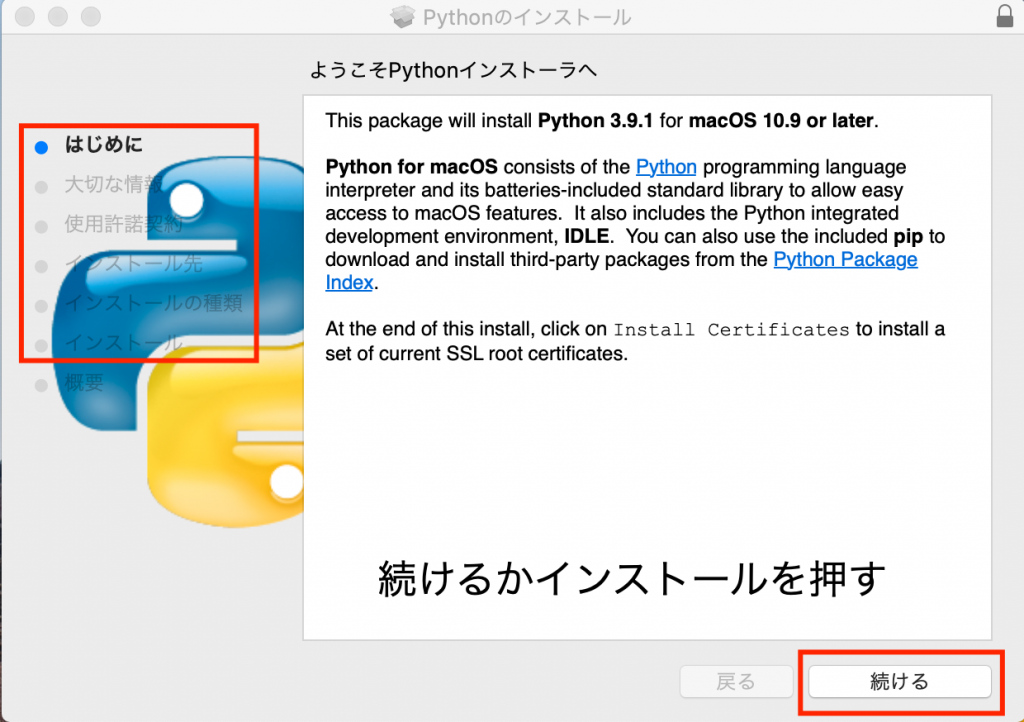The image size is (1024, 722).
Task: Select the 大切な情報 step in the sidebar
Action: click(x=110, y=185)
